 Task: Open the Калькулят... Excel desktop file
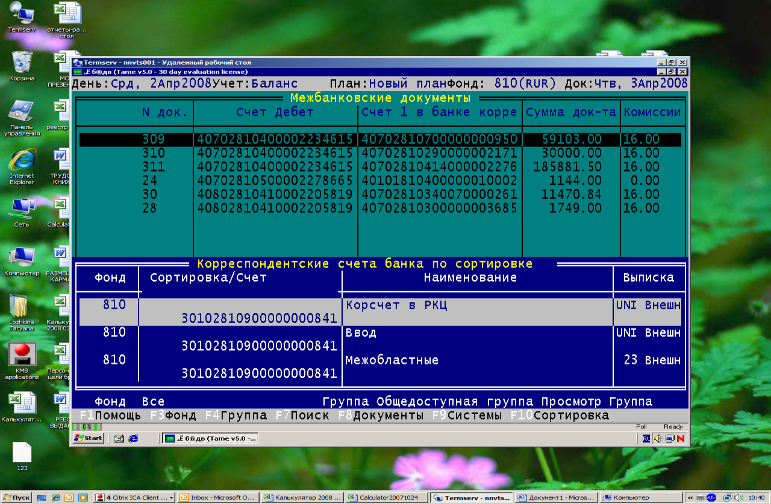point(22,407)
